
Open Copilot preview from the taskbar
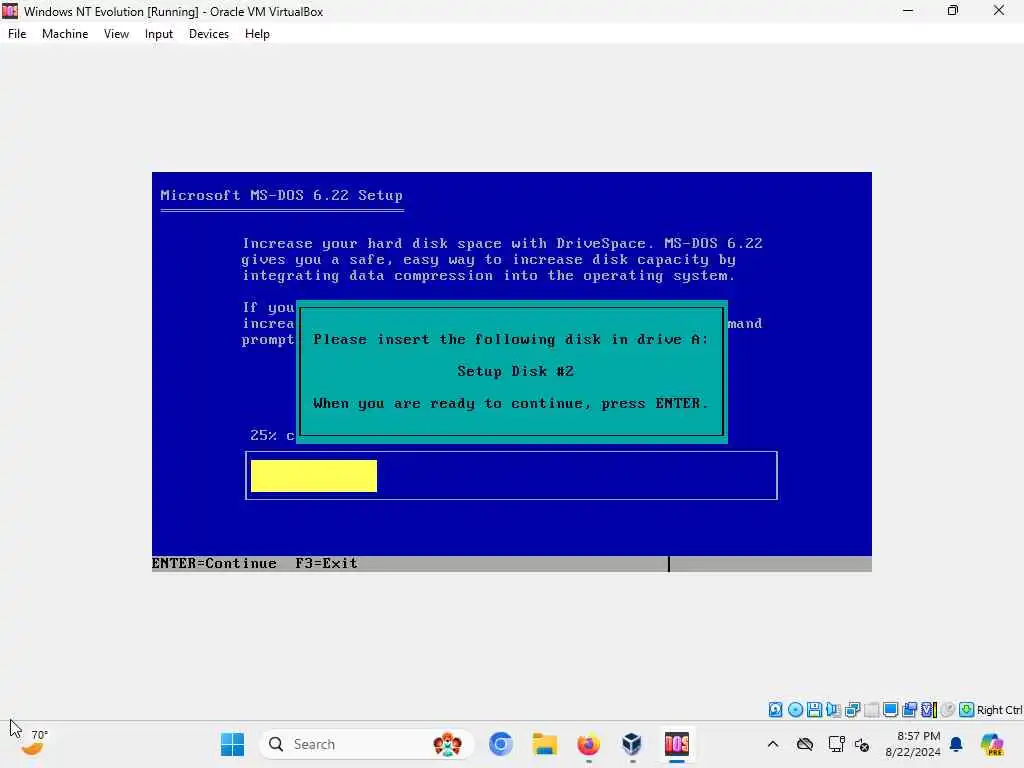[992, 744]
